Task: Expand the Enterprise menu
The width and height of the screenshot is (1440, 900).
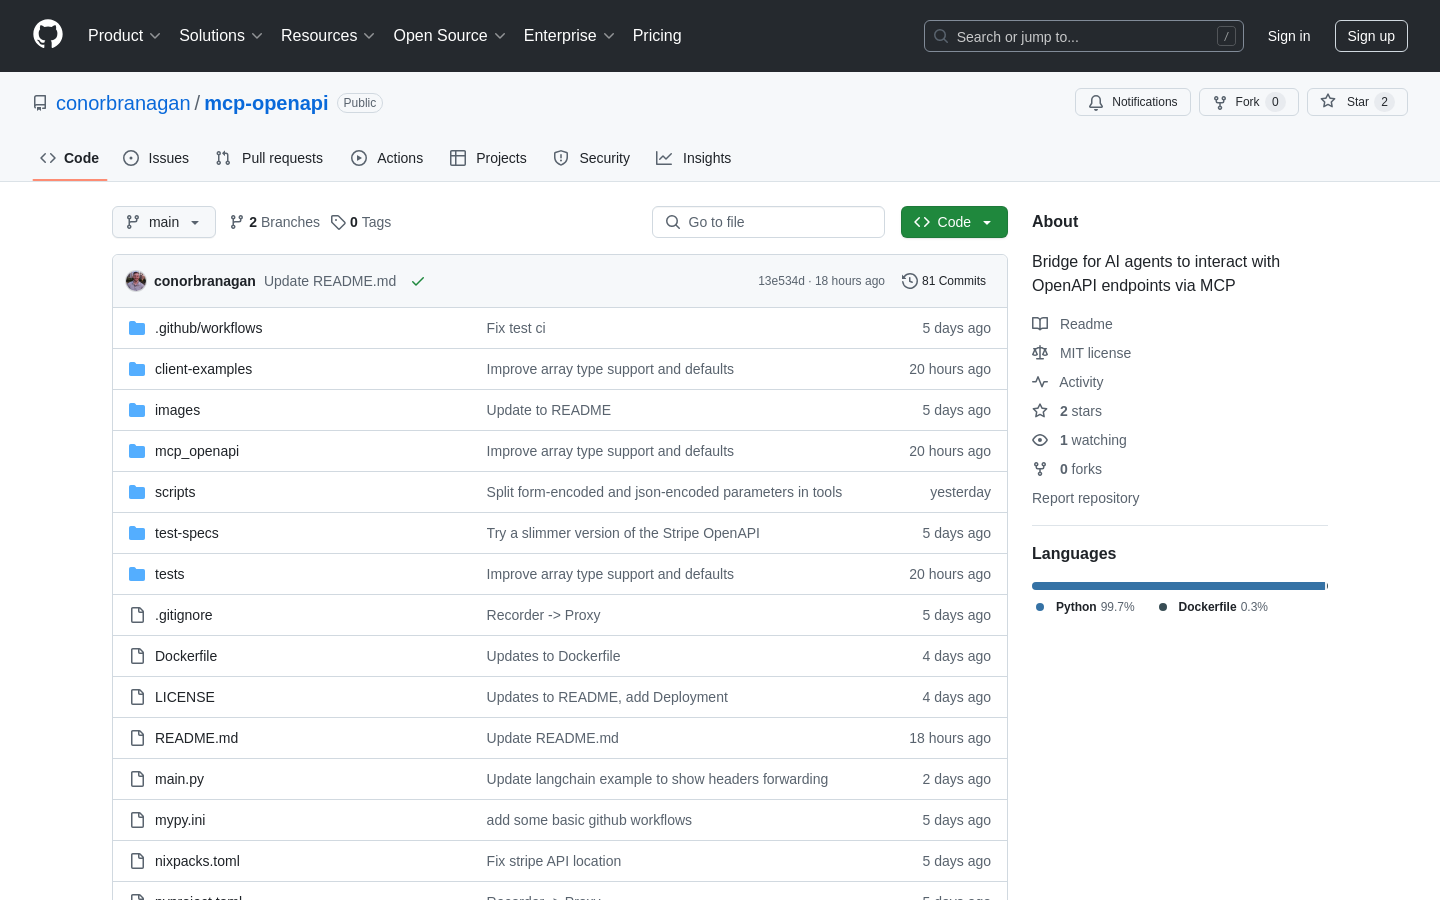Action: tap(569, 35)
